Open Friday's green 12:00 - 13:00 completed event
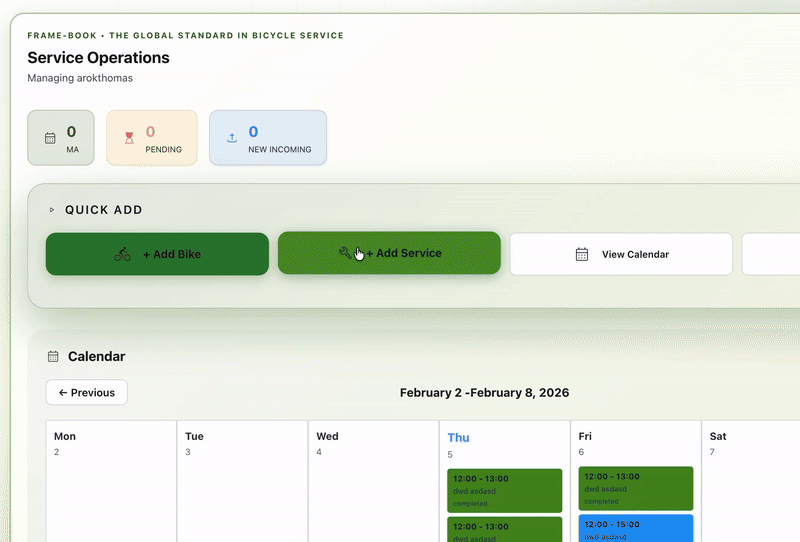The height and width of the screenshot is (542, 800). (636, 488)
